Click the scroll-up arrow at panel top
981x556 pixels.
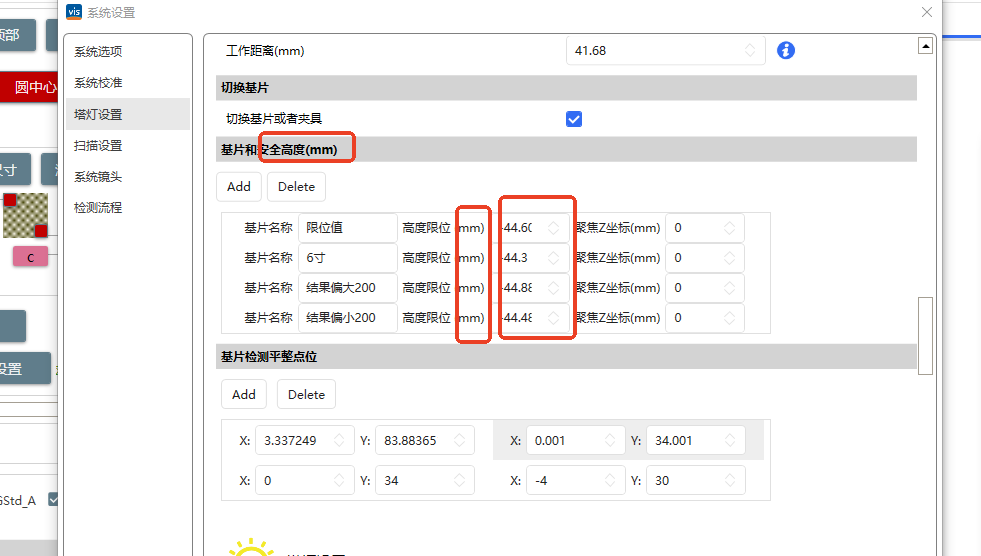[925, 46]
